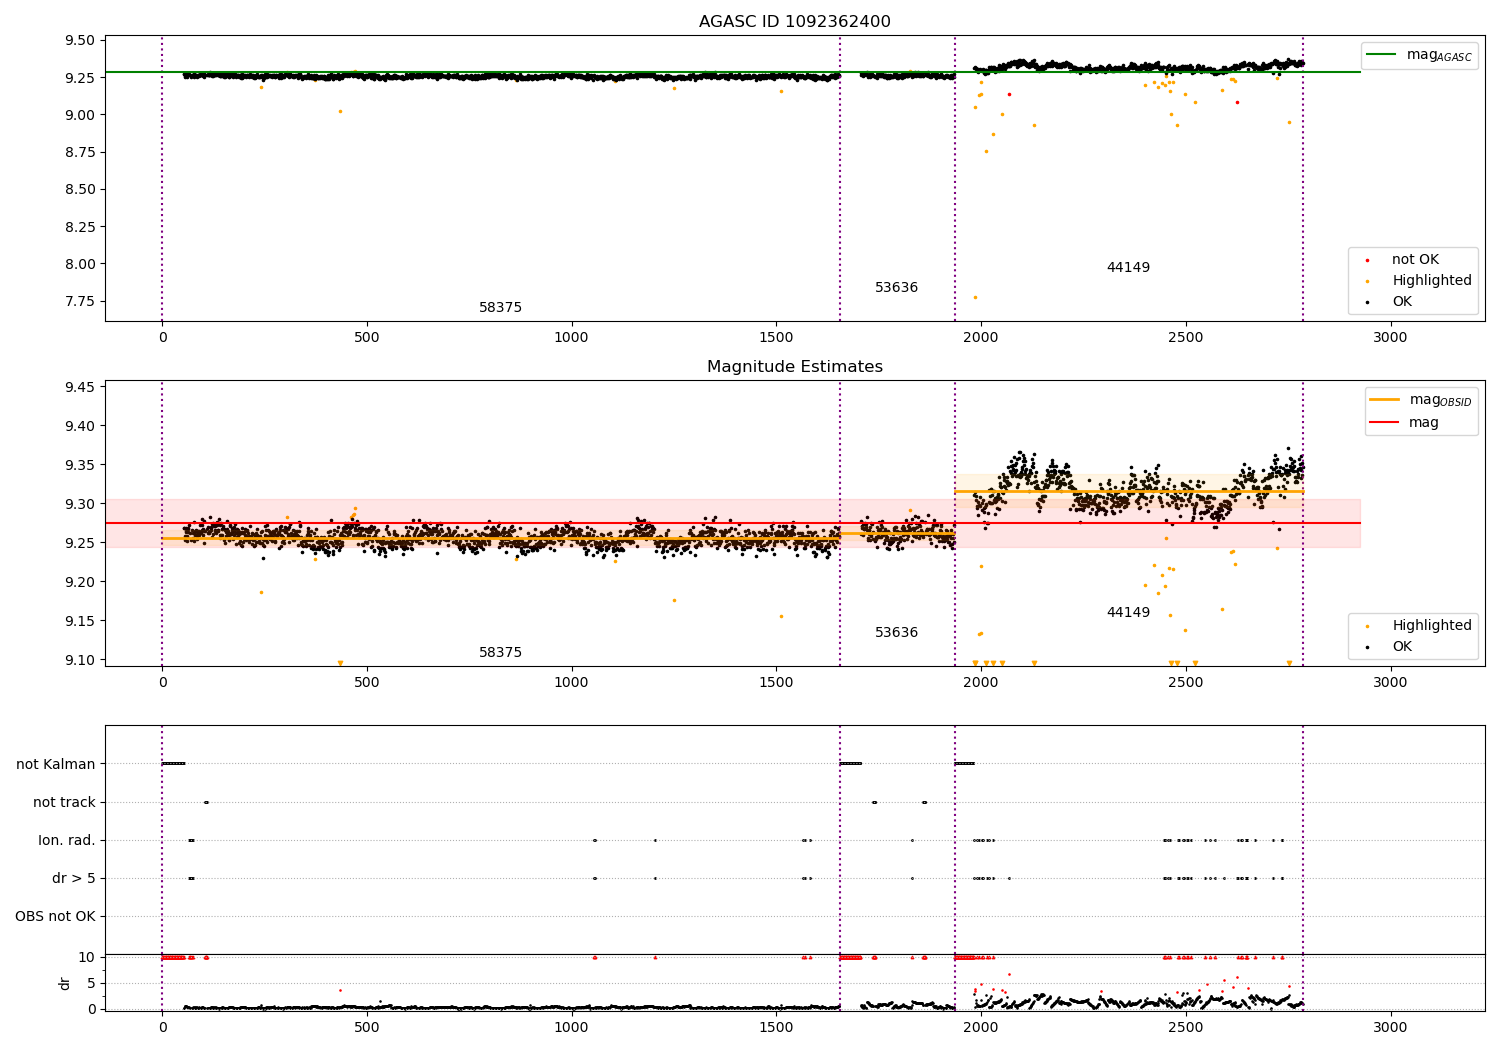Click the 8.75 y-axis tick label
This screenshot has height=1050, width=1500.
pyautogui.click(x=80, y=152)
